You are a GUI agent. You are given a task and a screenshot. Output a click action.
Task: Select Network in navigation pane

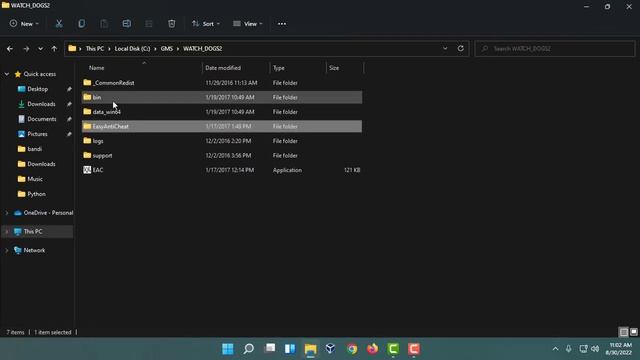point(34,250)
